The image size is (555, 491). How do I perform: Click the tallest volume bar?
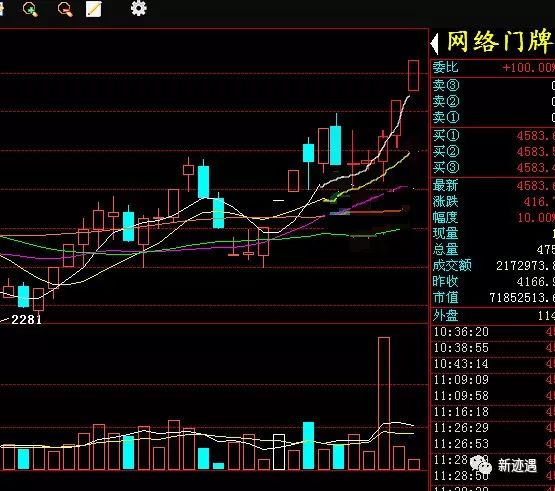pos(384,403)
